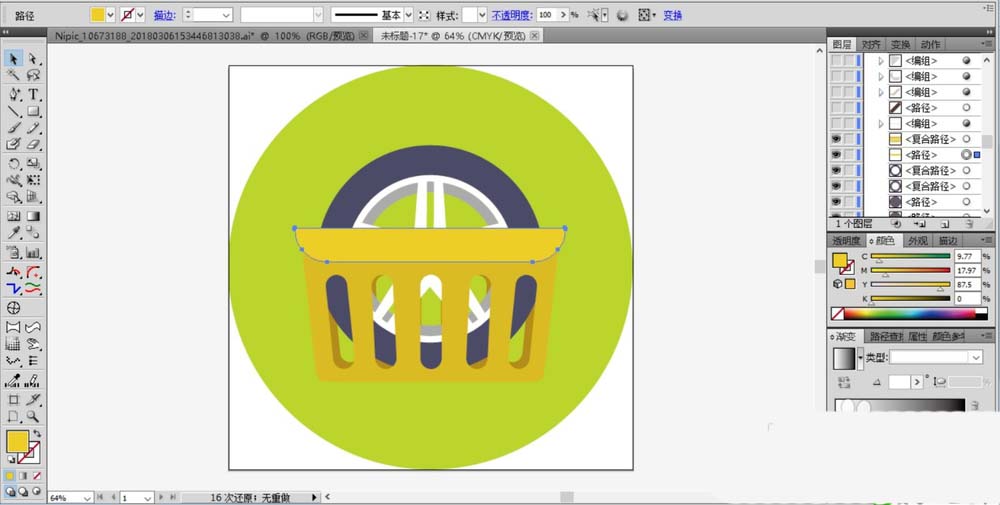
Task: Click the status bar 16 次还原 arrow
Action: 314,497
